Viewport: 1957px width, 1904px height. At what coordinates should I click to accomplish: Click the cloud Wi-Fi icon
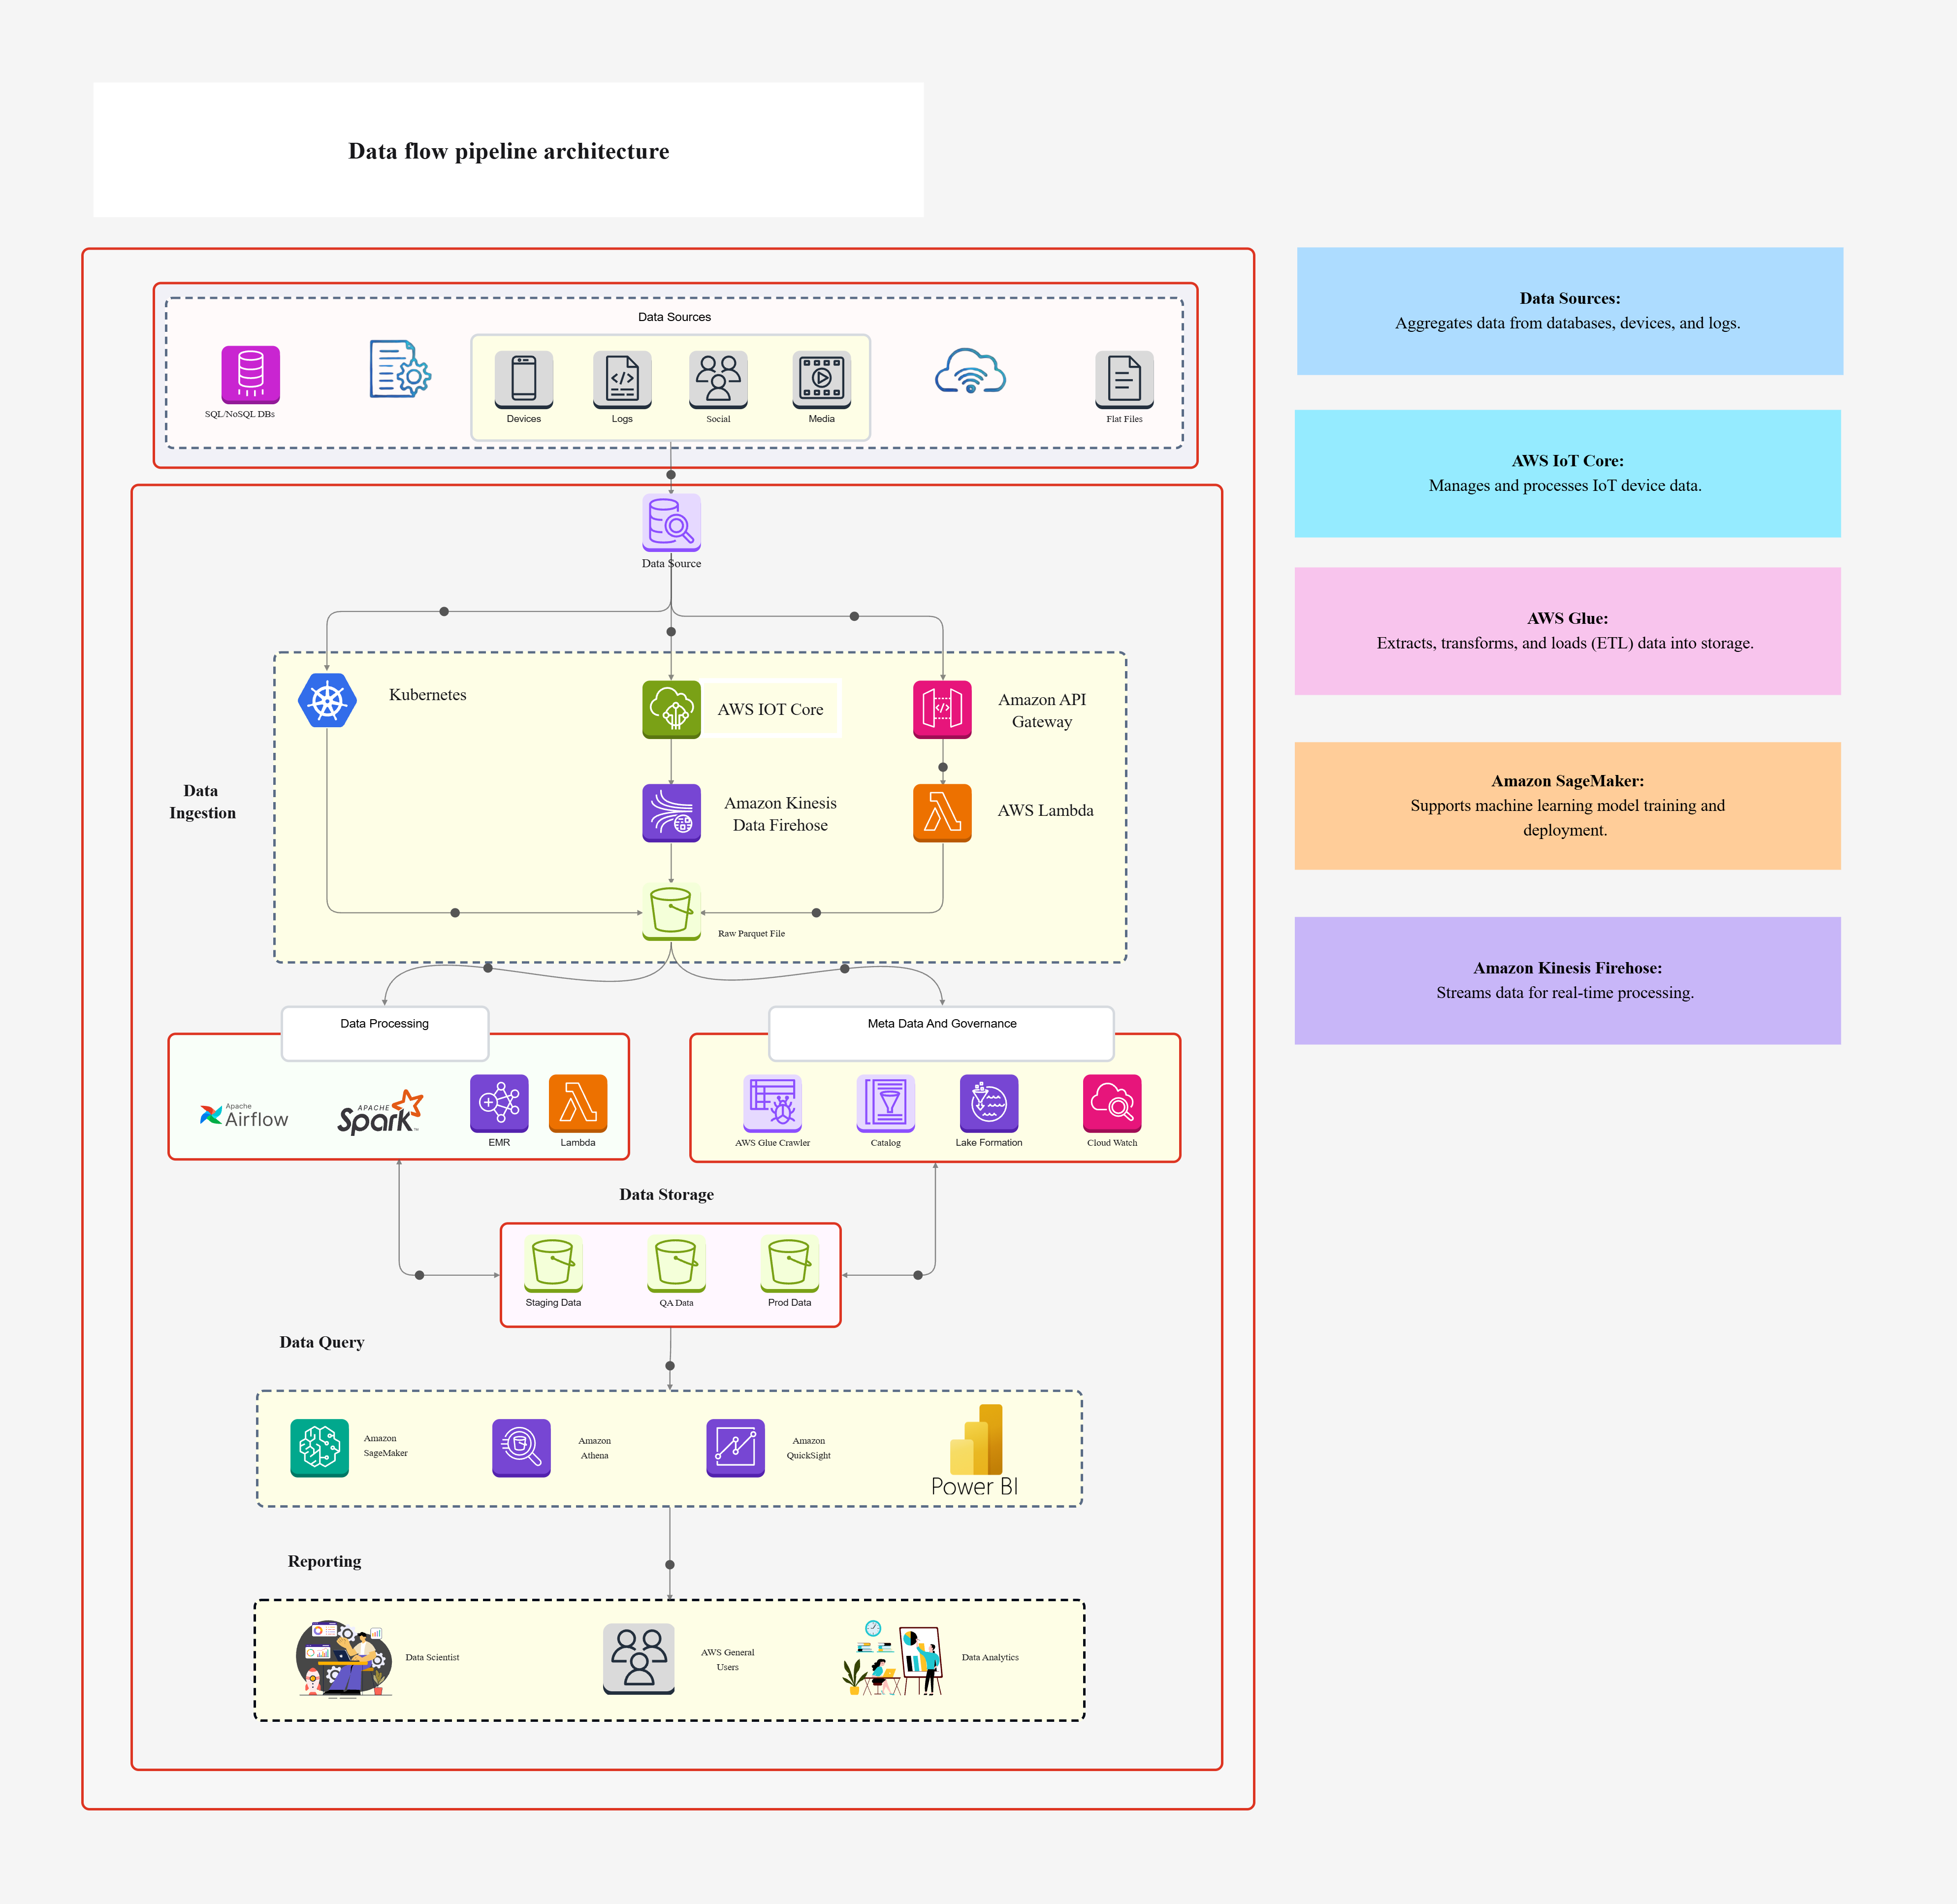pos(970,371)
